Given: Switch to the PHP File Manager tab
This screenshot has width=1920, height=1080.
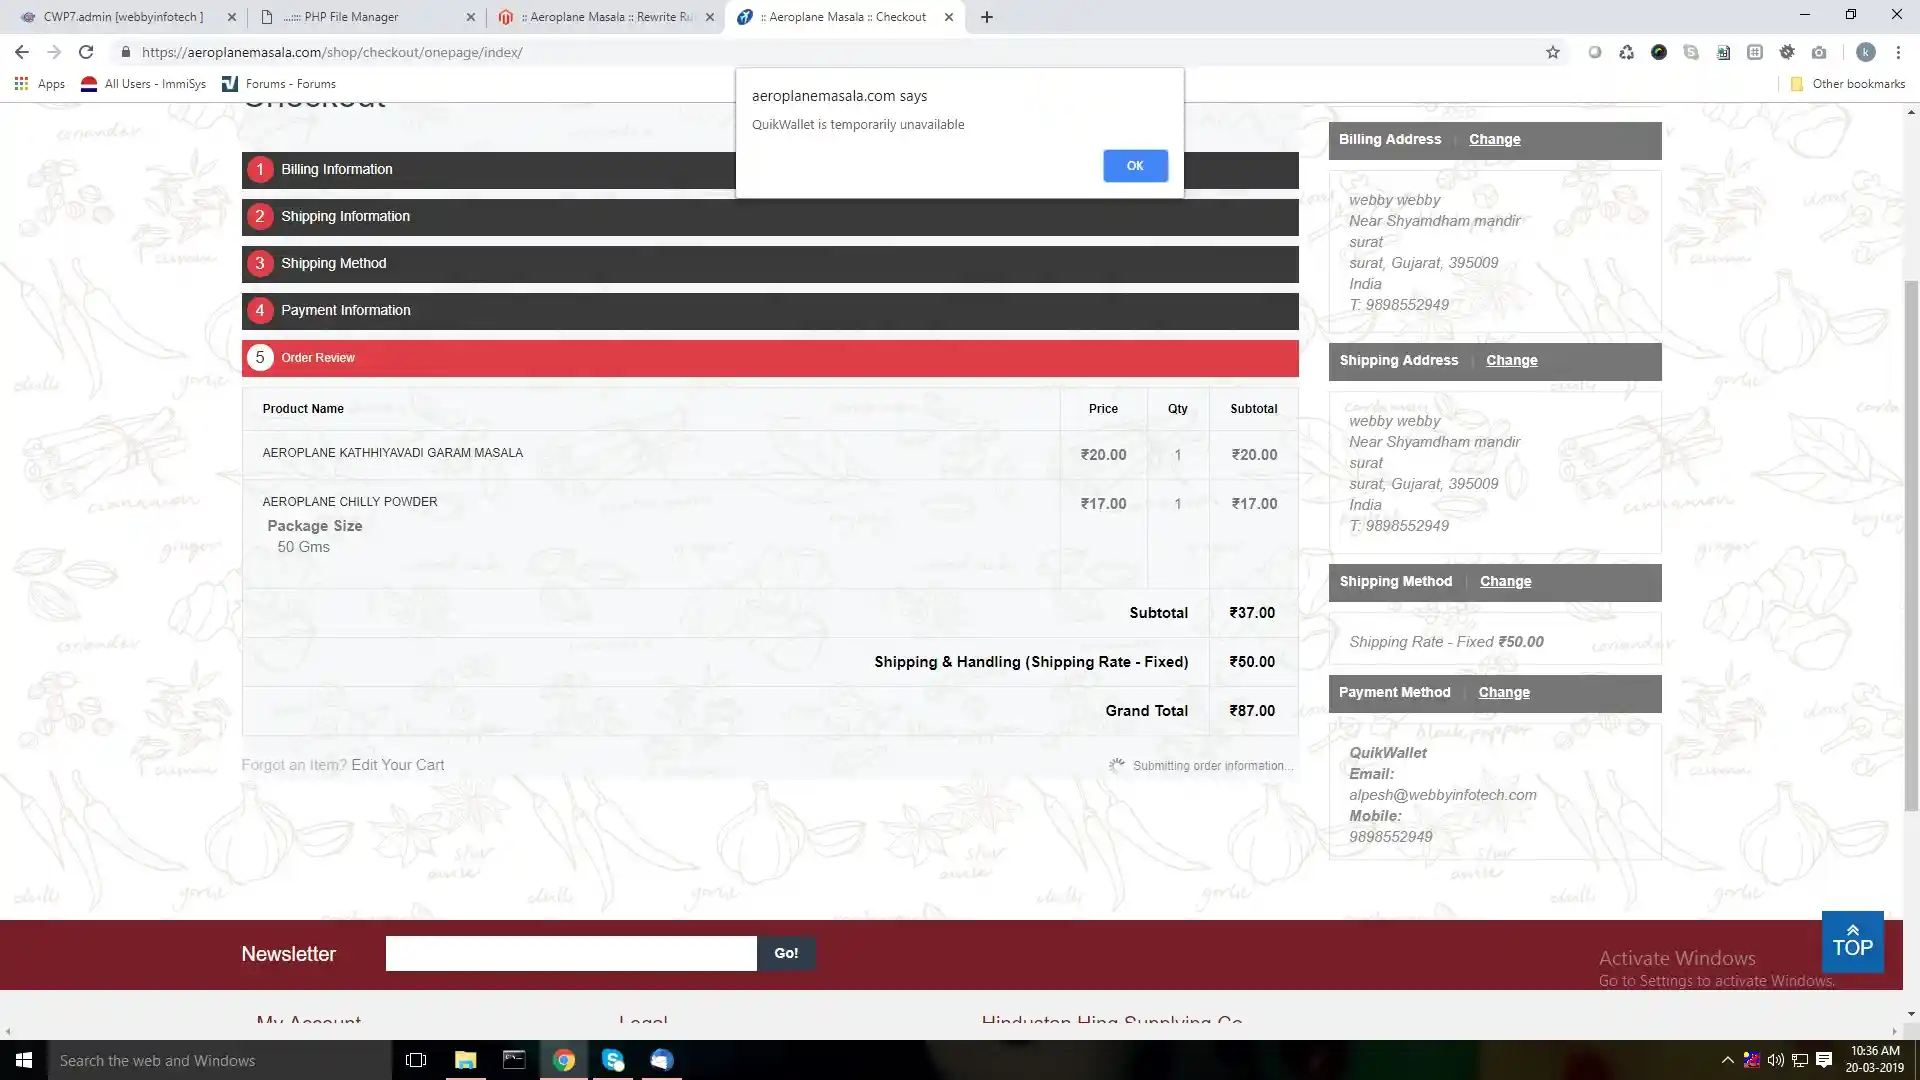Looking at the screenshot, I should 351,17.
